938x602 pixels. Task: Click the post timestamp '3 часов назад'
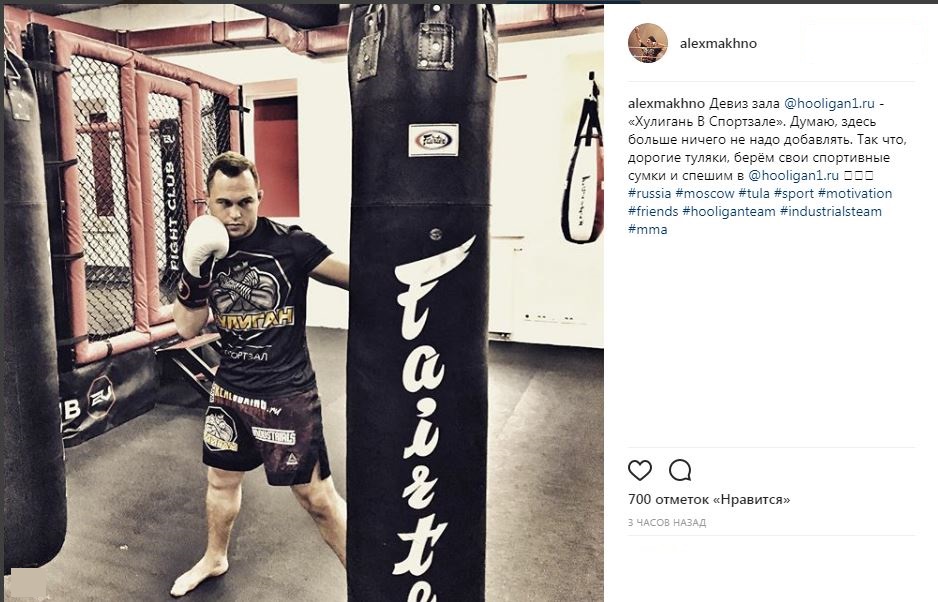coord(667,522)
